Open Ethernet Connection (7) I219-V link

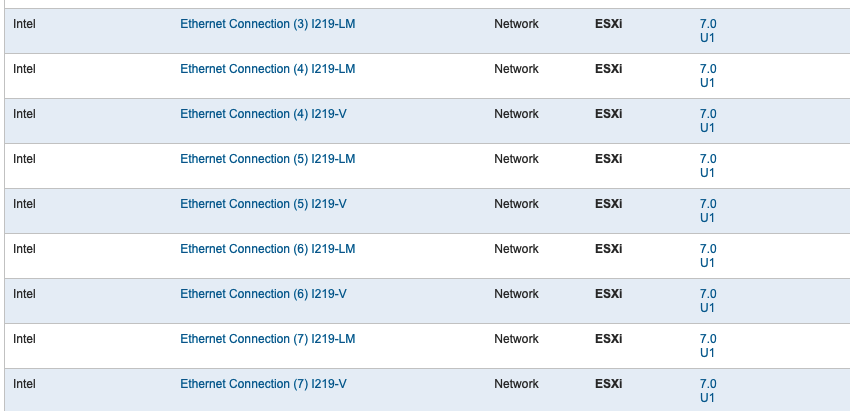(x=263, y=384)
